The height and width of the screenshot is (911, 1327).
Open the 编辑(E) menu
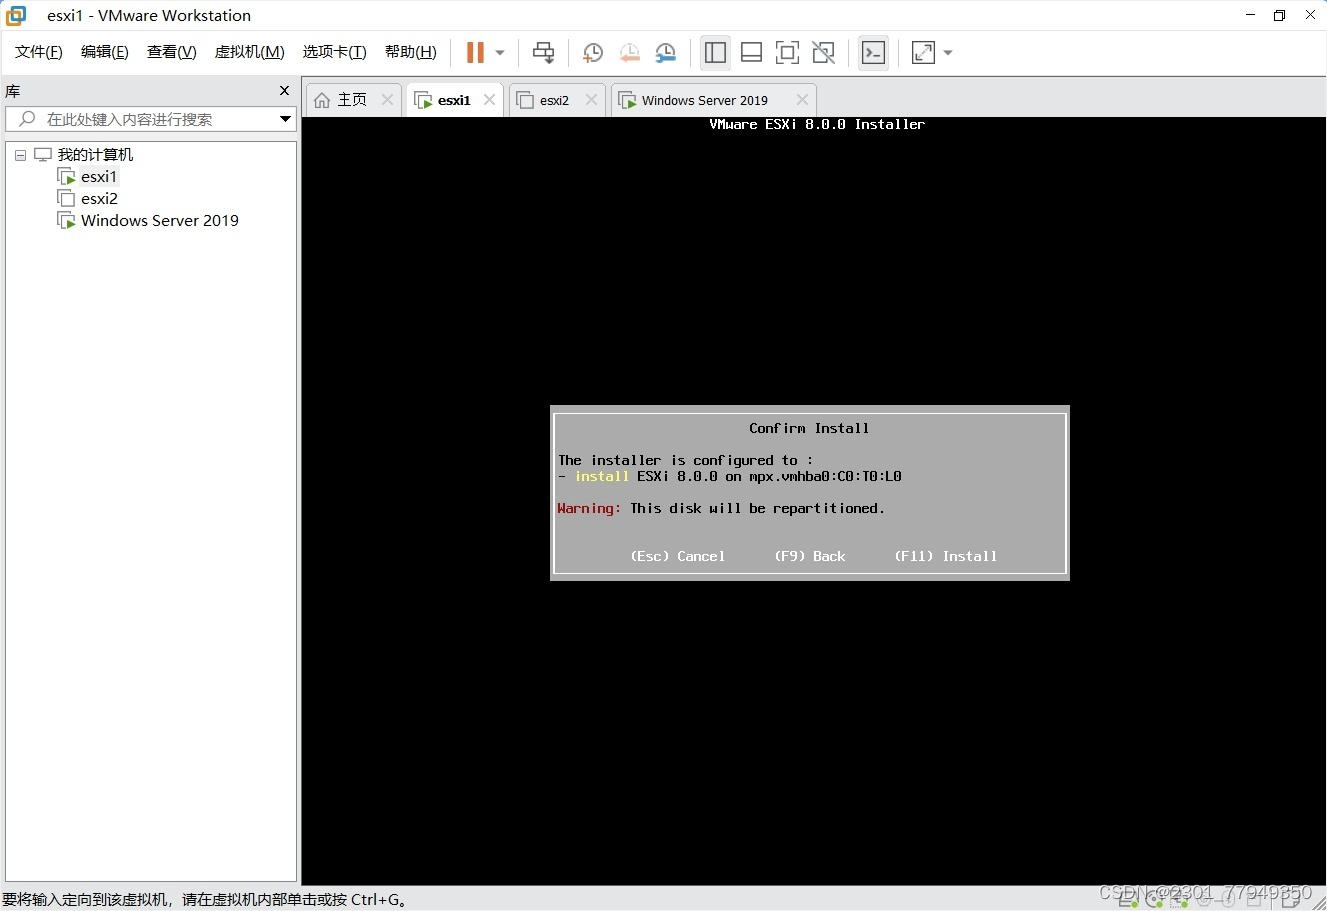pyautogui.click(x=105, y=52)
